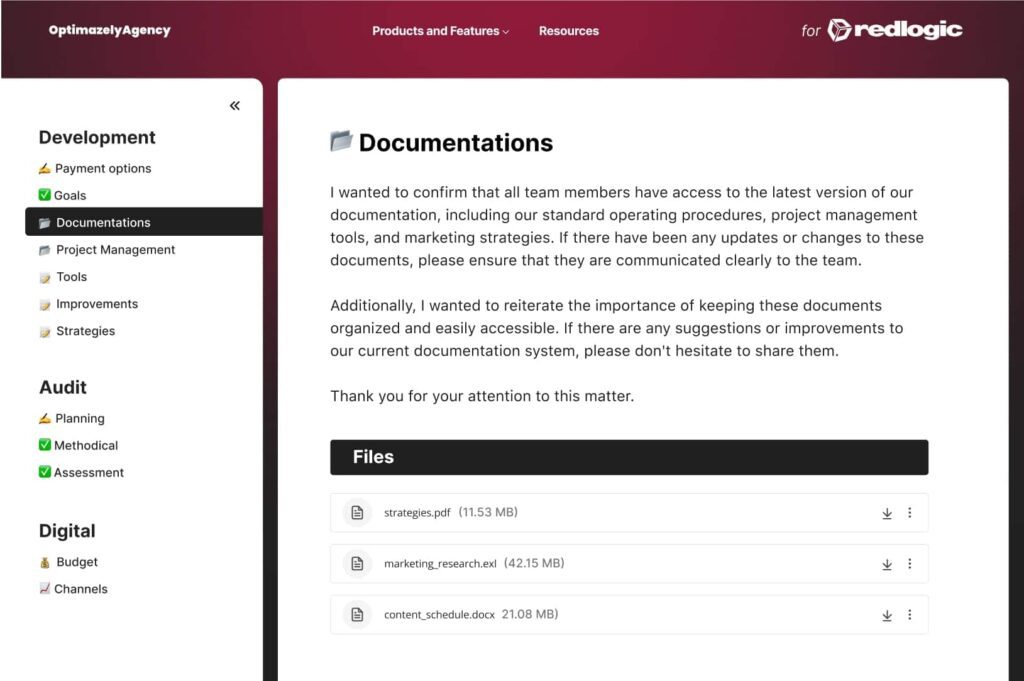Open more options for content_schedule.docx

click(x=910, y=615)
